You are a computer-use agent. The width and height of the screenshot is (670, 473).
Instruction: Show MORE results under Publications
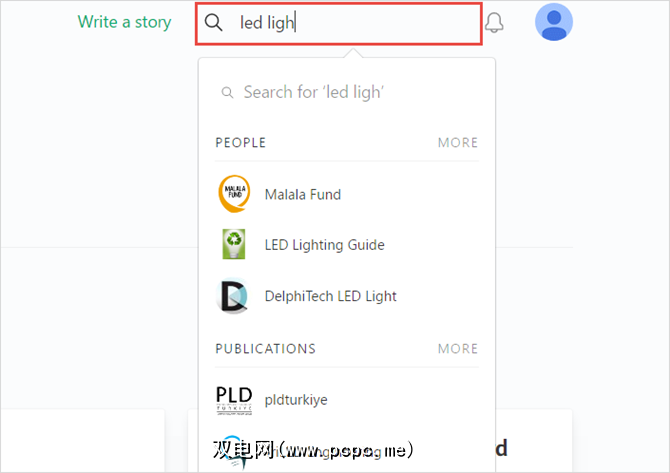tap(458, 349)
